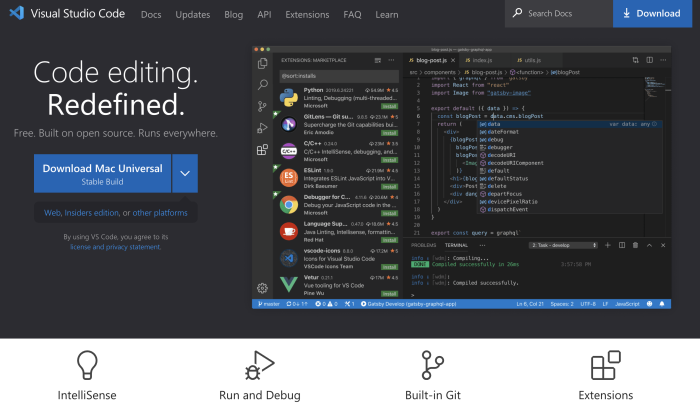Image resolution: width=700 pixels, height=411 pixels.
Task: Click the Visual Studio Code logo icon
Action: (x=17, y=14)
